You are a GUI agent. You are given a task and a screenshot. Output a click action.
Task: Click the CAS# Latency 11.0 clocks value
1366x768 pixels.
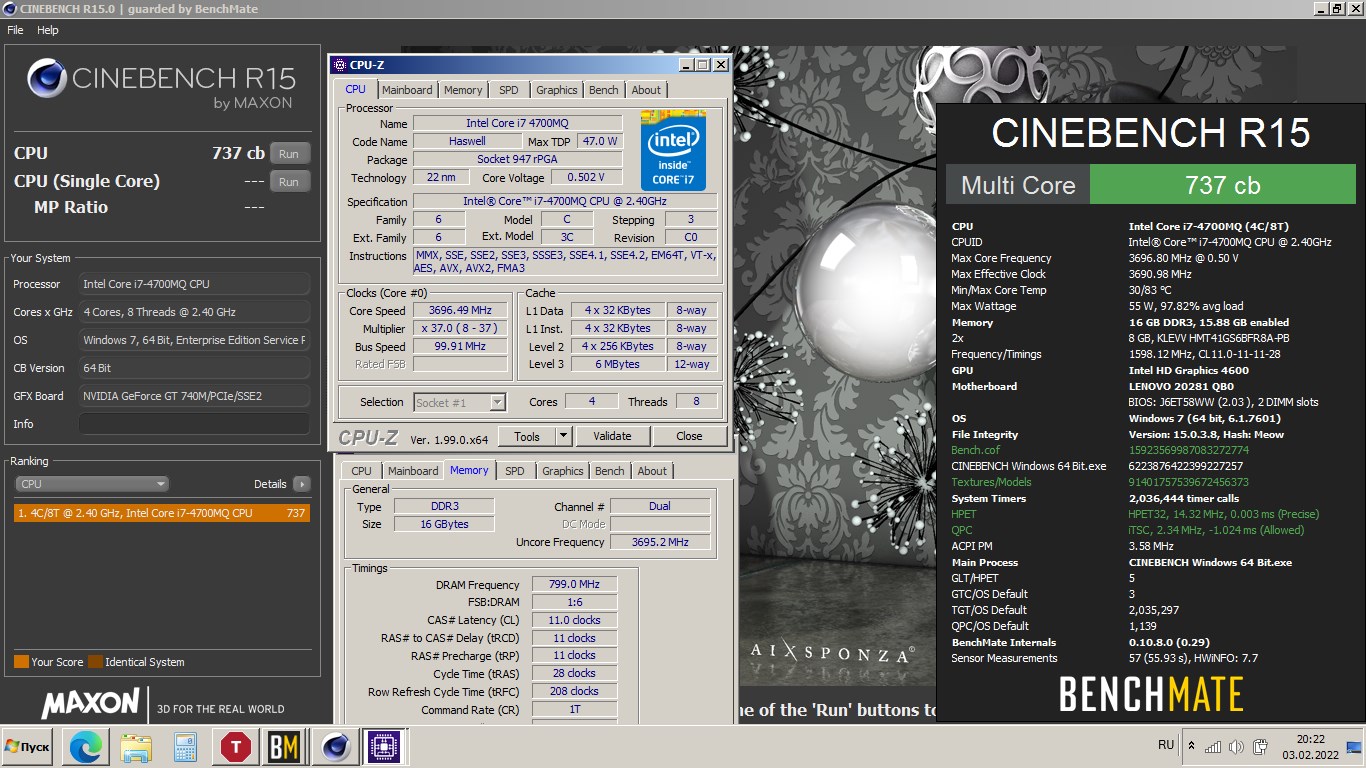574,620
